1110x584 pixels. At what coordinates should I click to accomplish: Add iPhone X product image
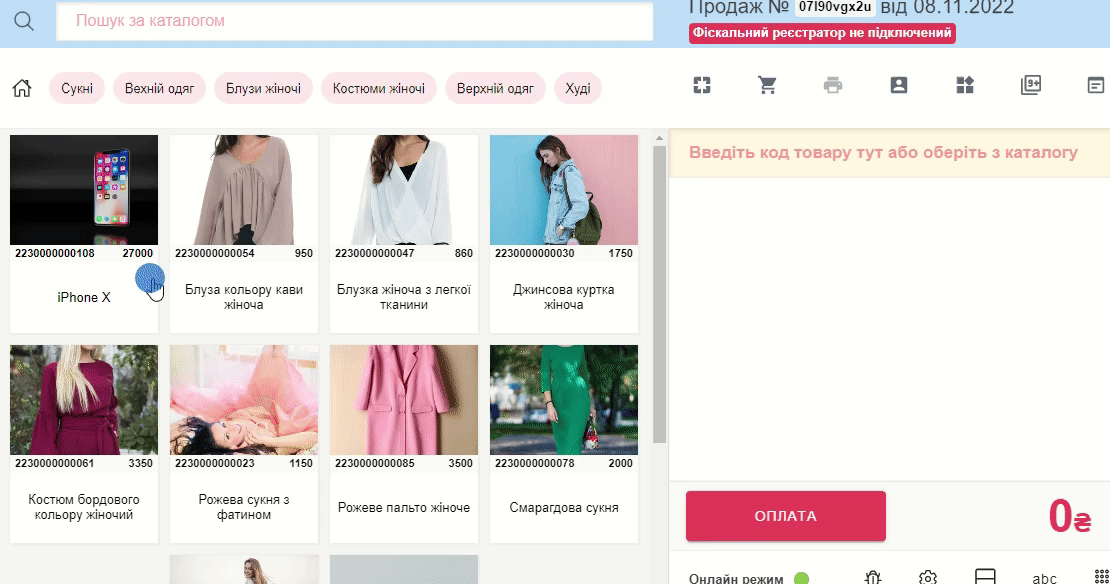pyautogui.click(x=84, y=190)
